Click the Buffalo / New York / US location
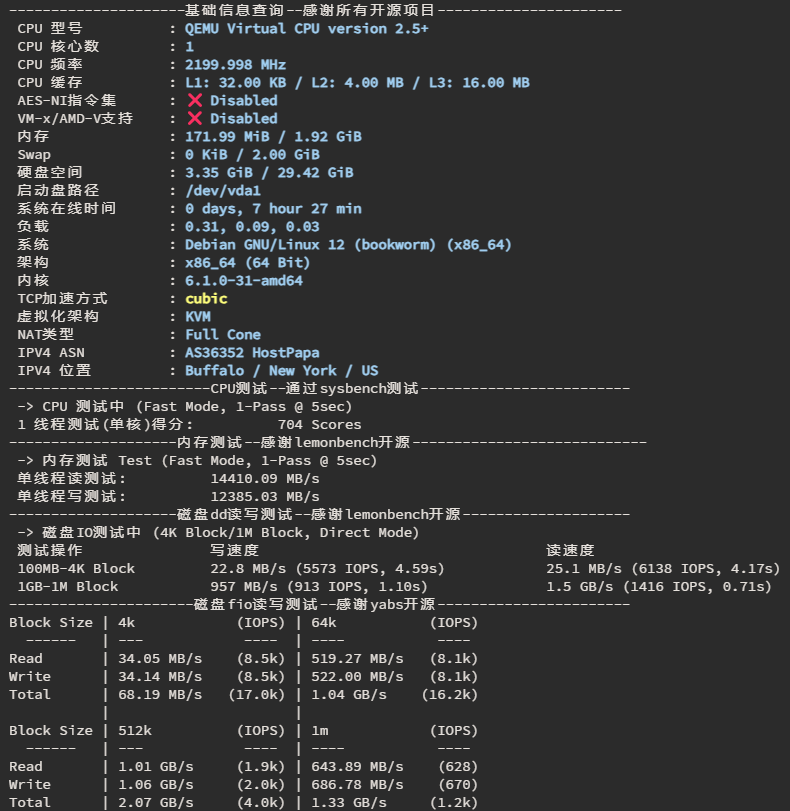This screenshot has height=811, width=790. (281, 370)
